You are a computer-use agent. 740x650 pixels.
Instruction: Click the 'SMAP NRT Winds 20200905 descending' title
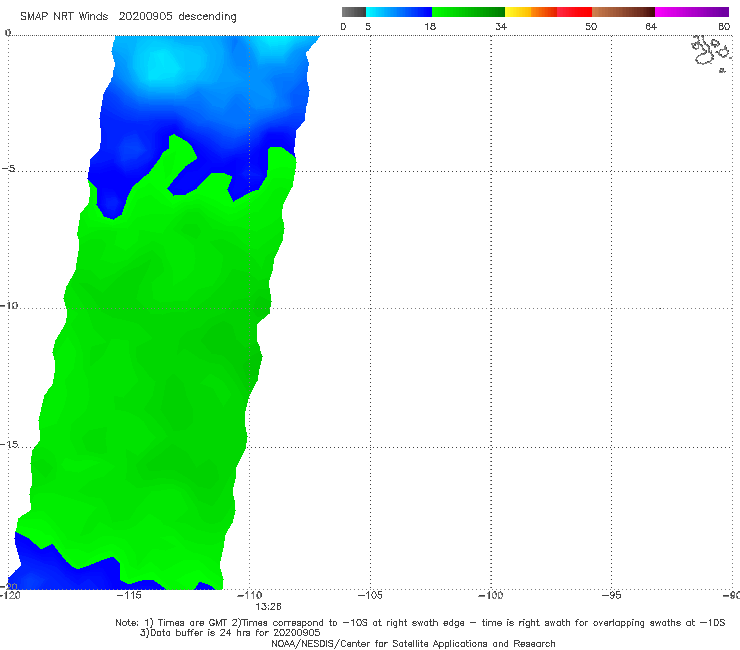point(128,17)
